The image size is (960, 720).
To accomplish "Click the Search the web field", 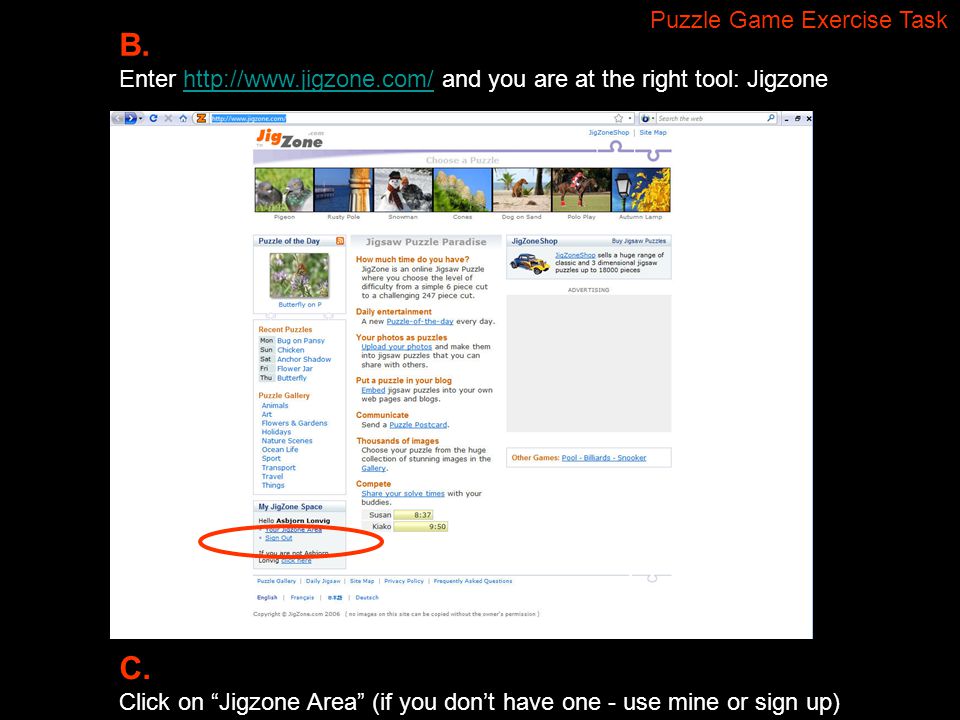I will tap(710, 118).
